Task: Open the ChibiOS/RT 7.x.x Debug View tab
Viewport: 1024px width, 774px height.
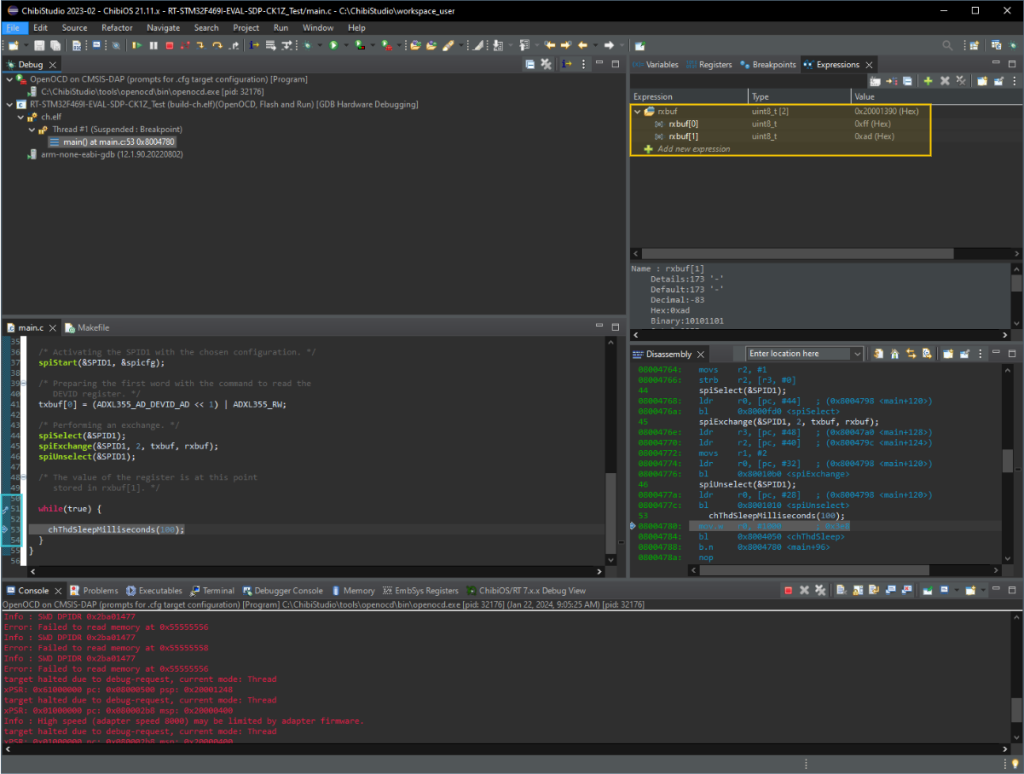Action: [x=526, y=590]
